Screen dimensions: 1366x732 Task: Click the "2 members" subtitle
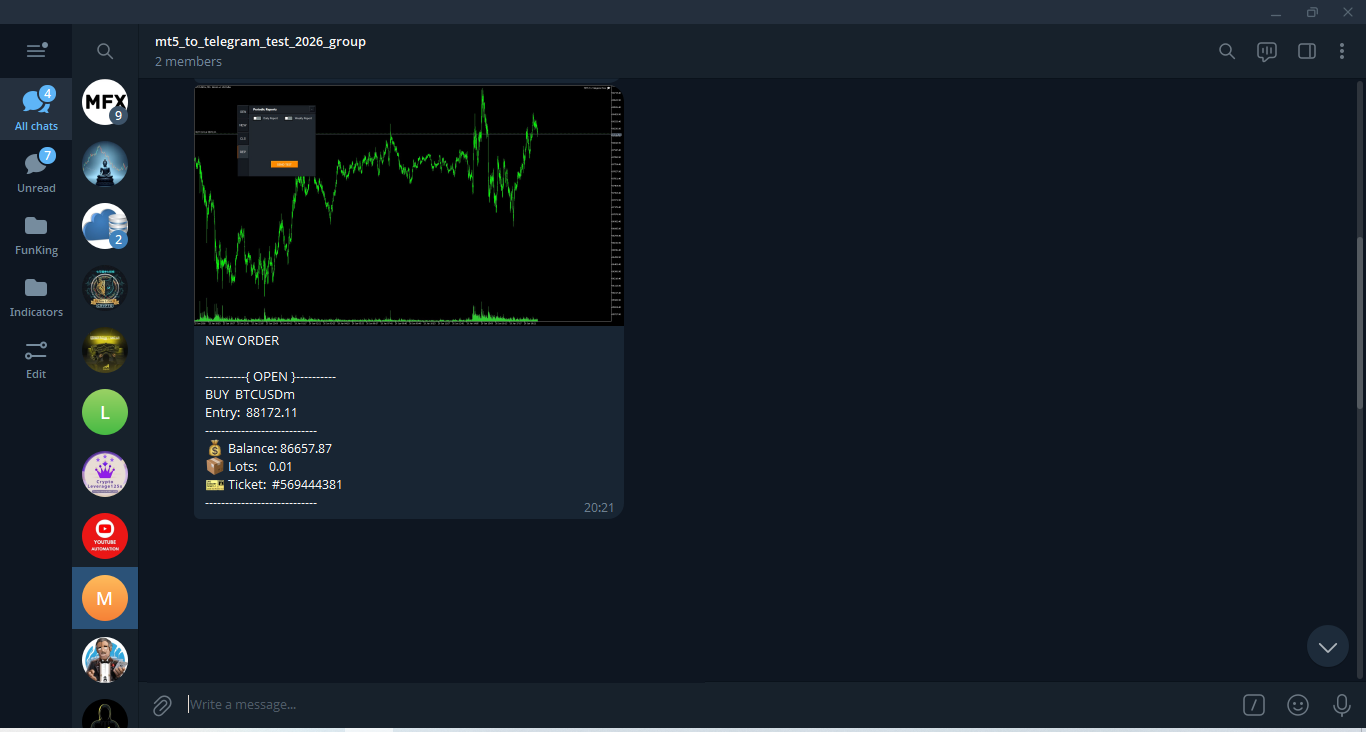188,62
